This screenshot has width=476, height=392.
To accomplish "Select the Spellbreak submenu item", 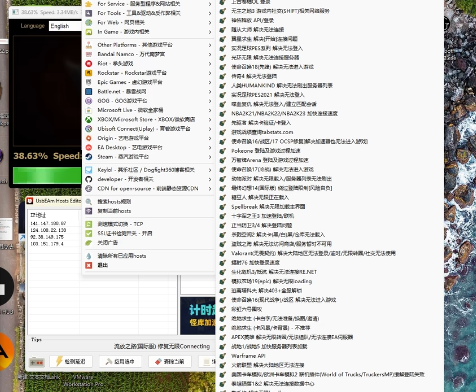I will click(329, 207).
